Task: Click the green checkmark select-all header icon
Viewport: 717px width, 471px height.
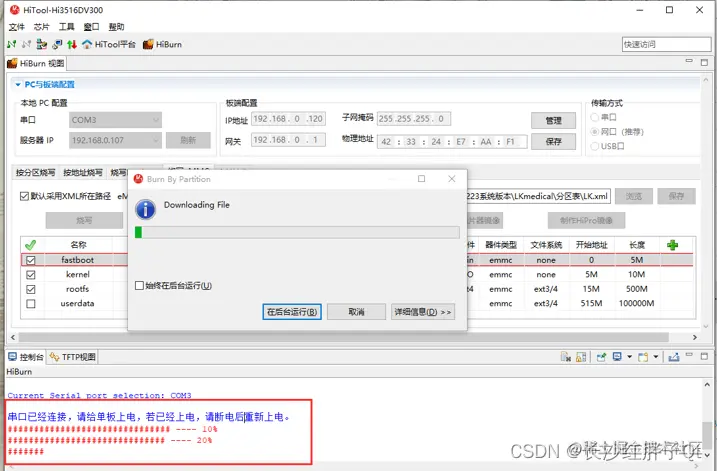Action: 31,245
